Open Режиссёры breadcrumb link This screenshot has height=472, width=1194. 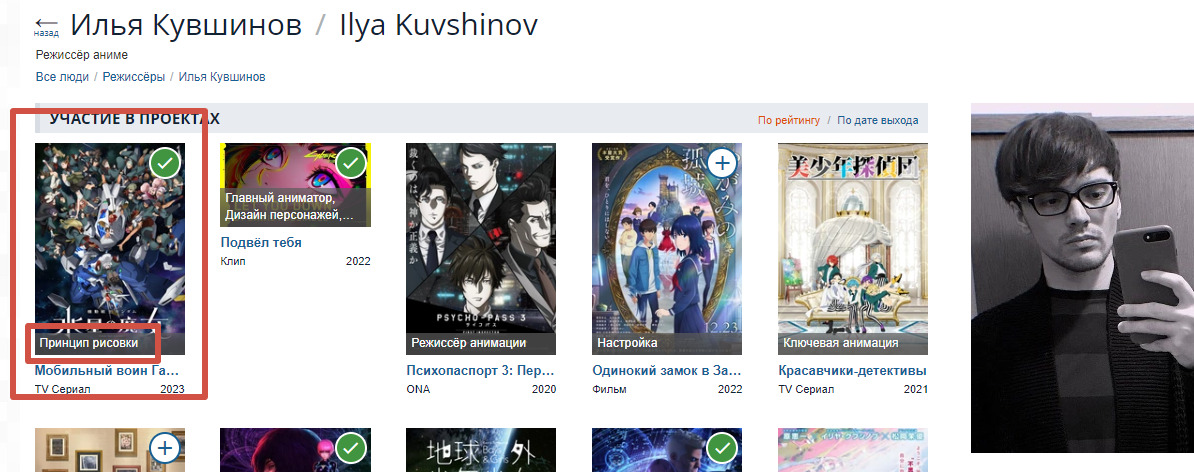click(134, 77)
